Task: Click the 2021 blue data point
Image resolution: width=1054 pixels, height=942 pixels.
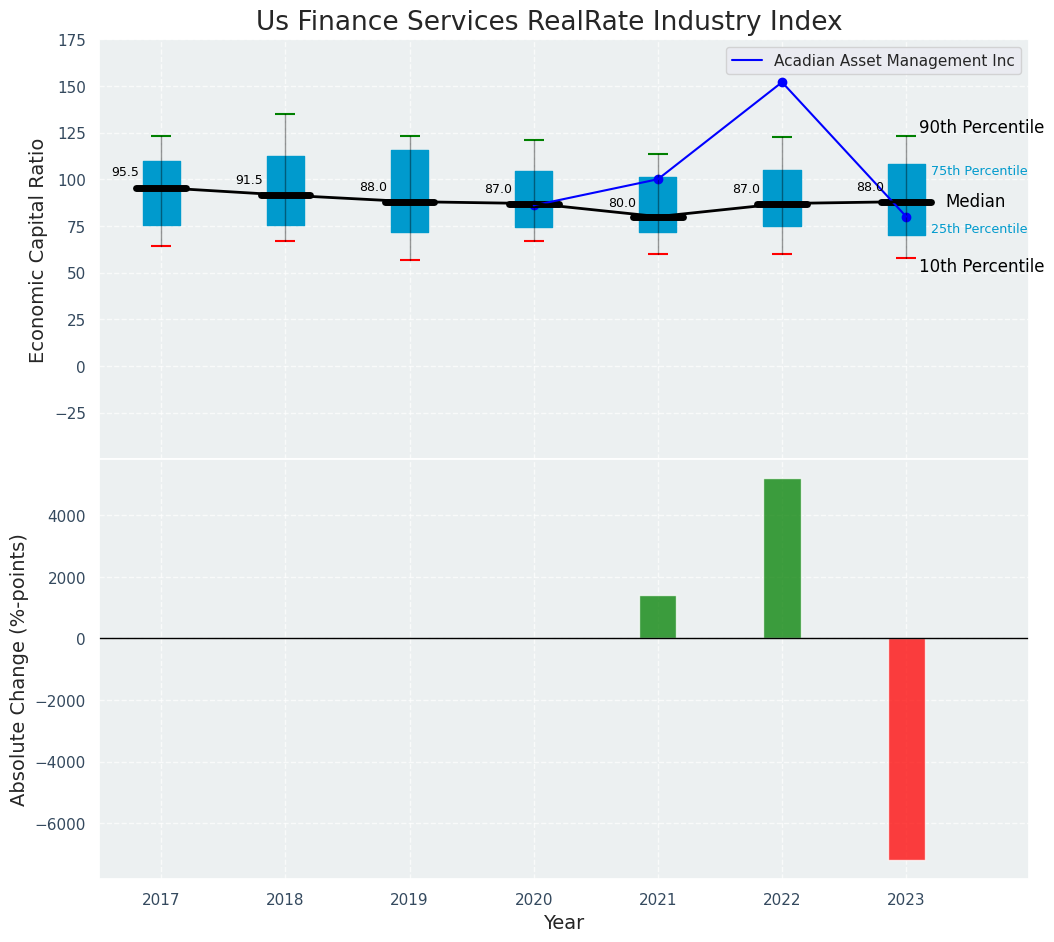Action: coord(658,180)
